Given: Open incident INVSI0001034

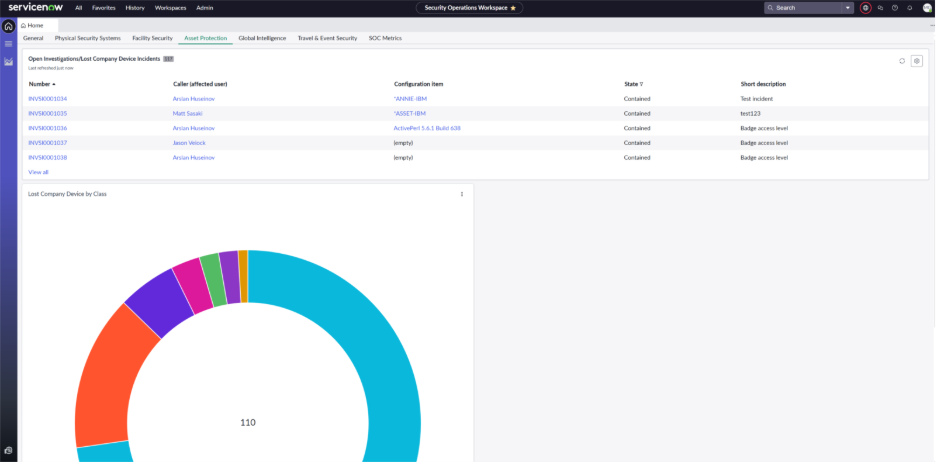Looking at the screenshot, I should (x=48, y=98).
